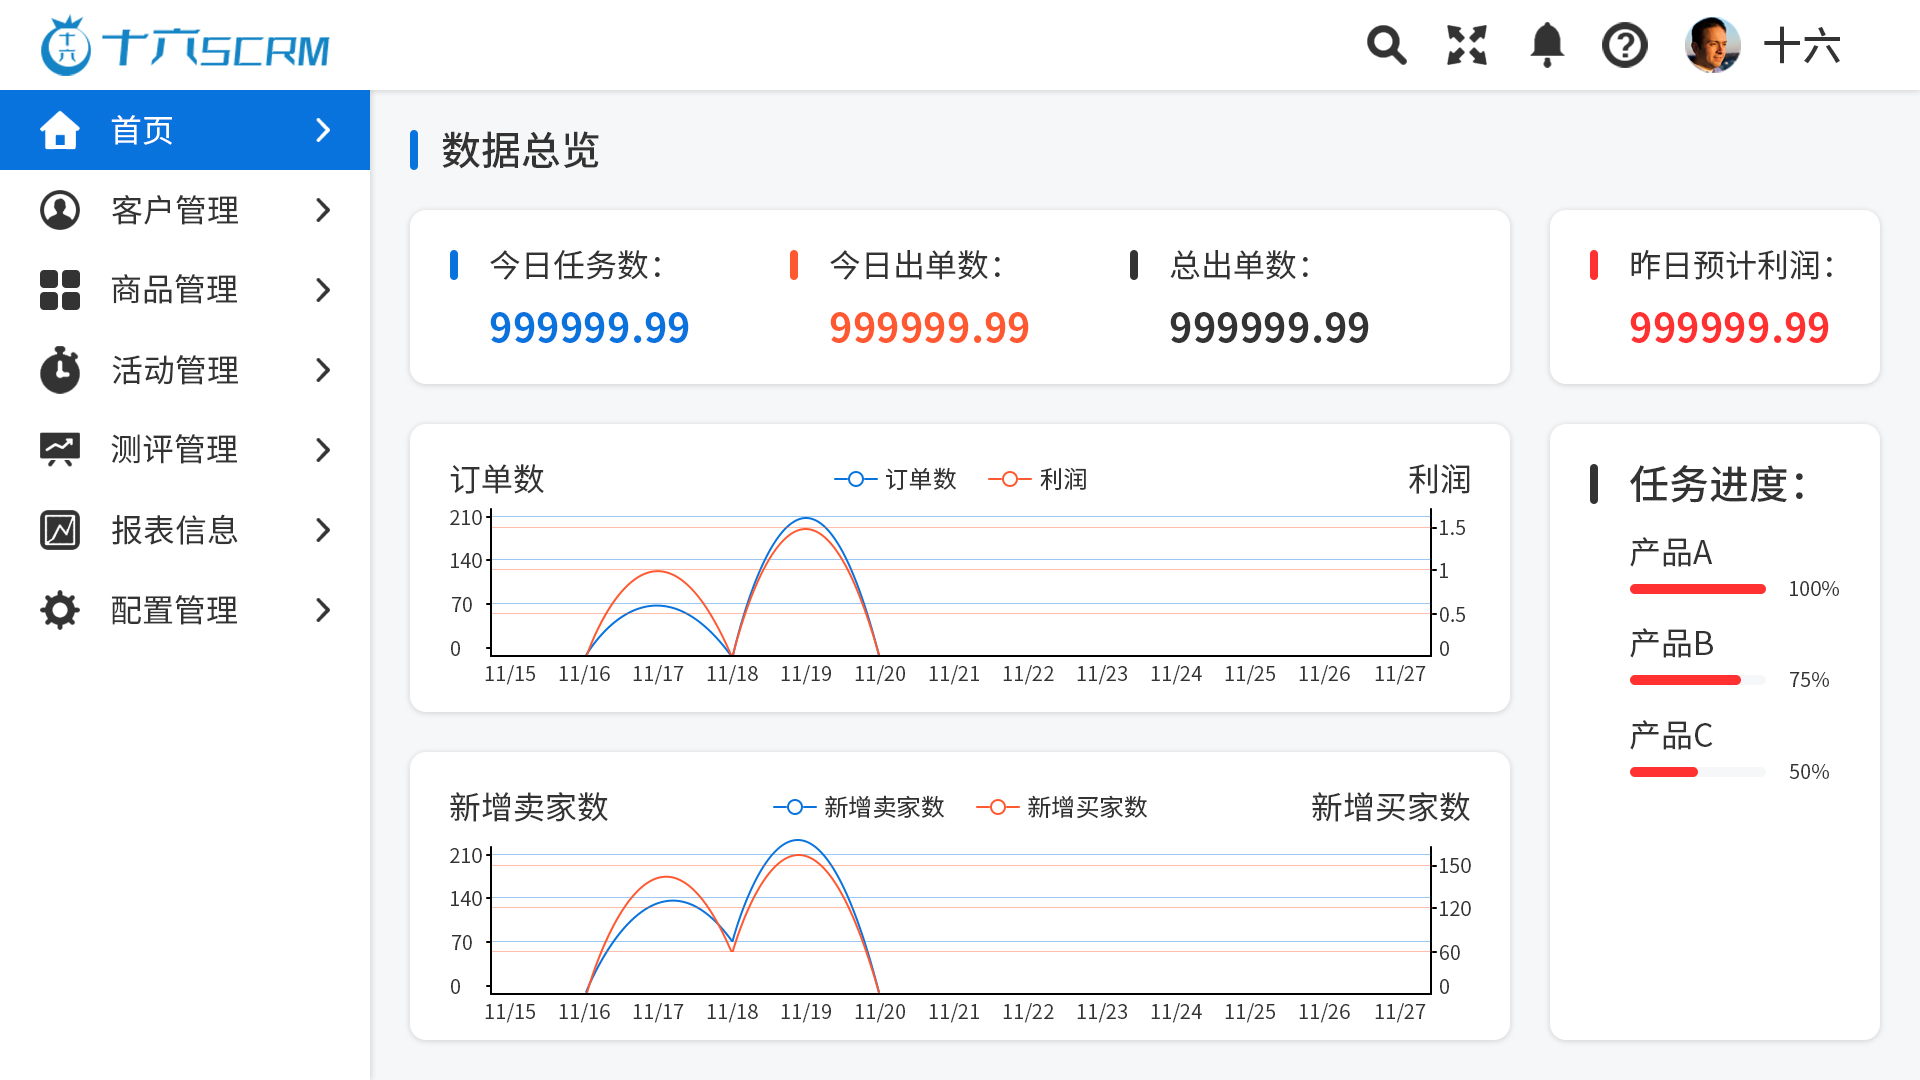Click the user avatar photo
The image size is (1920, 1080).
coord(1712,45)
